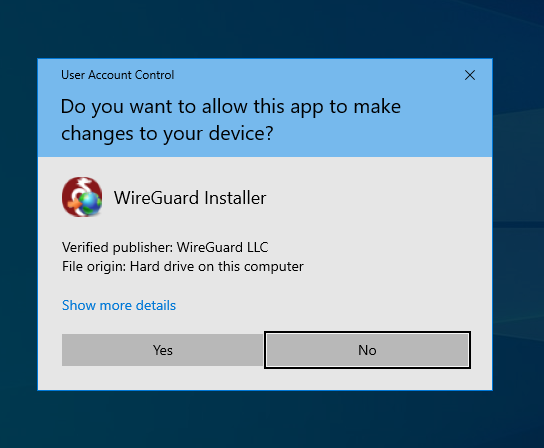Viewport: 544px width, 448px height.
Task: Close the User Account Control dialog
Action: 470,75
